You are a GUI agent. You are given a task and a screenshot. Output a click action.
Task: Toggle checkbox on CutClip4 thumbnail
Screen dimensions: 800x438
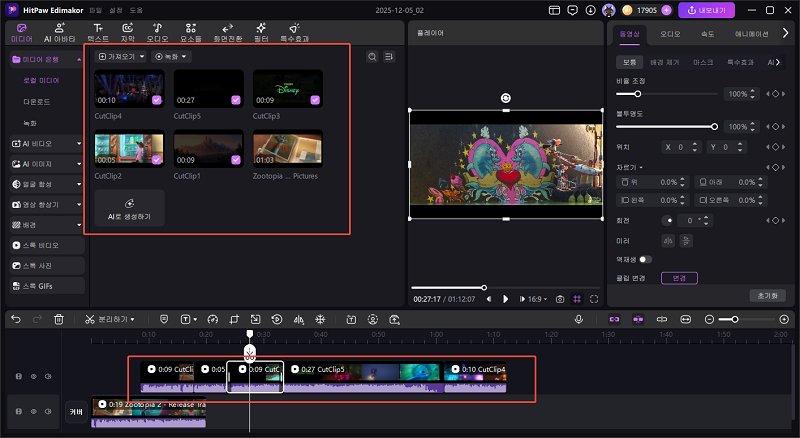[x=156, y=100]
